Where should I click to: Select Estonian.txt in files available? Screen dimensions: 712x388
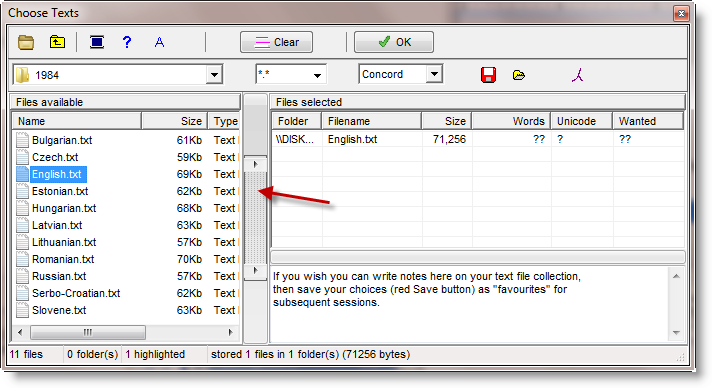[60, 191]
